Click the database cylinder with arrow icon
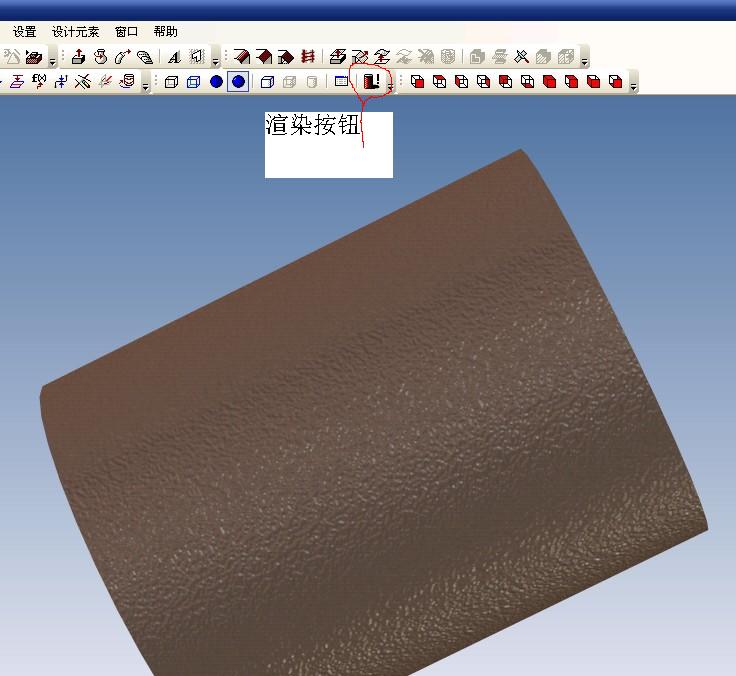The image size is (736, 676). 127,82
